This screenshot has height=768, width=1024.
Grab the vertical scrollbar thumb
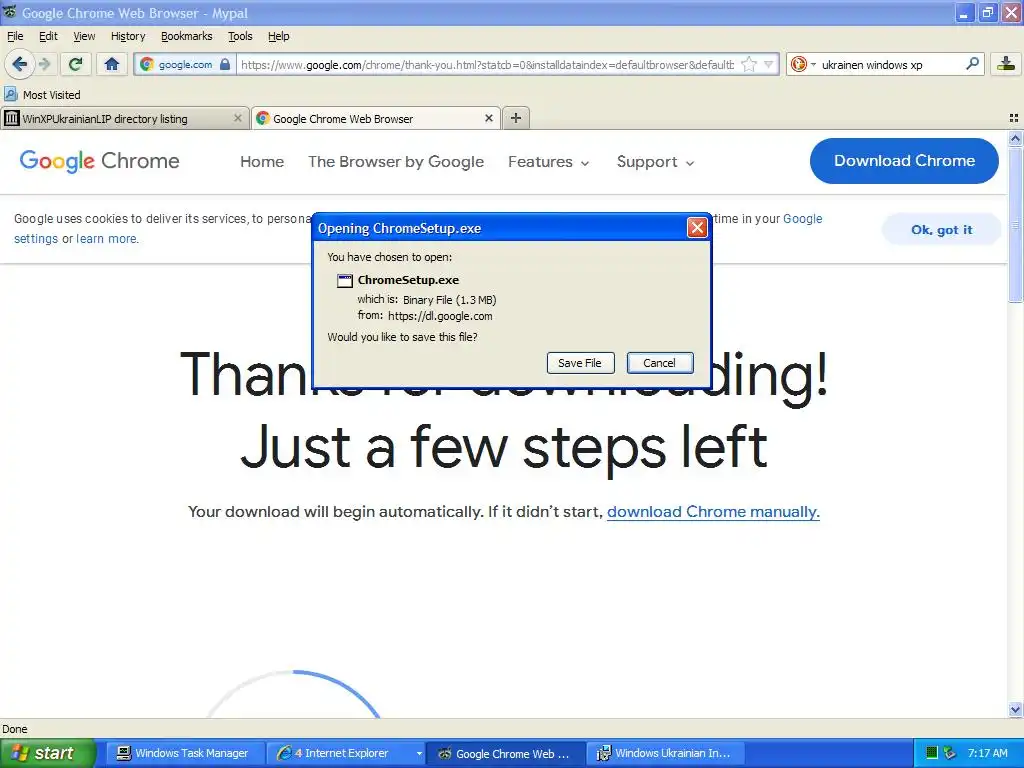1015,224
